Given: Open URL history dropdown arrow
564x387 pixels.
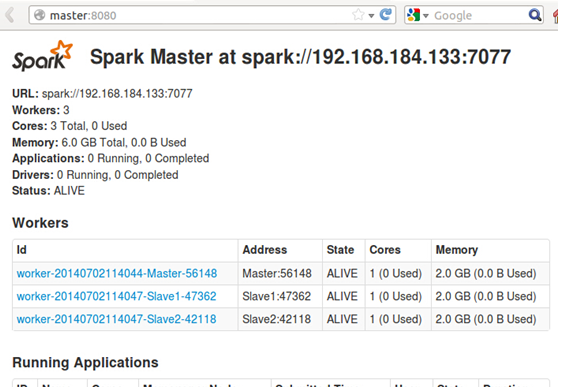Looking at the screenshot, I should click(371, 16).
